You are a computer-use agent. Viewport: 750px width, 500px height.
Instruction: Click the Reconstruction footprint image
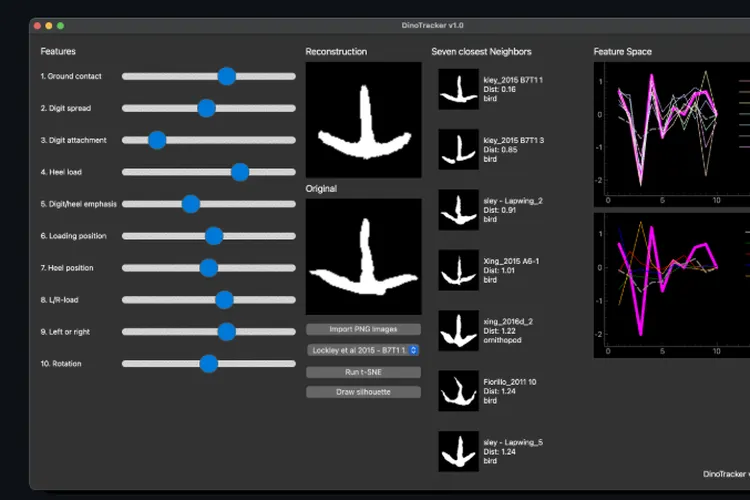(x=363, y=120)
